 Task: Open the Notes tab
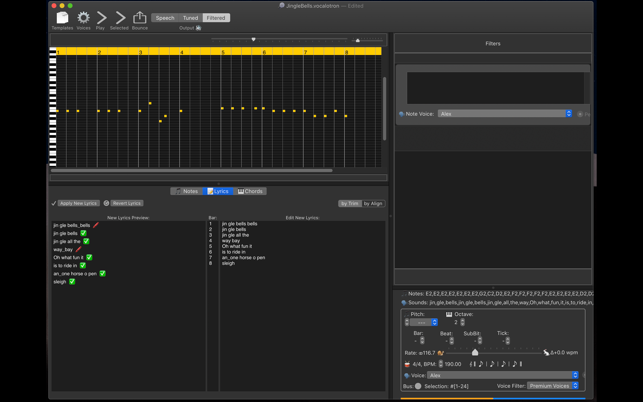click(187, 191)
